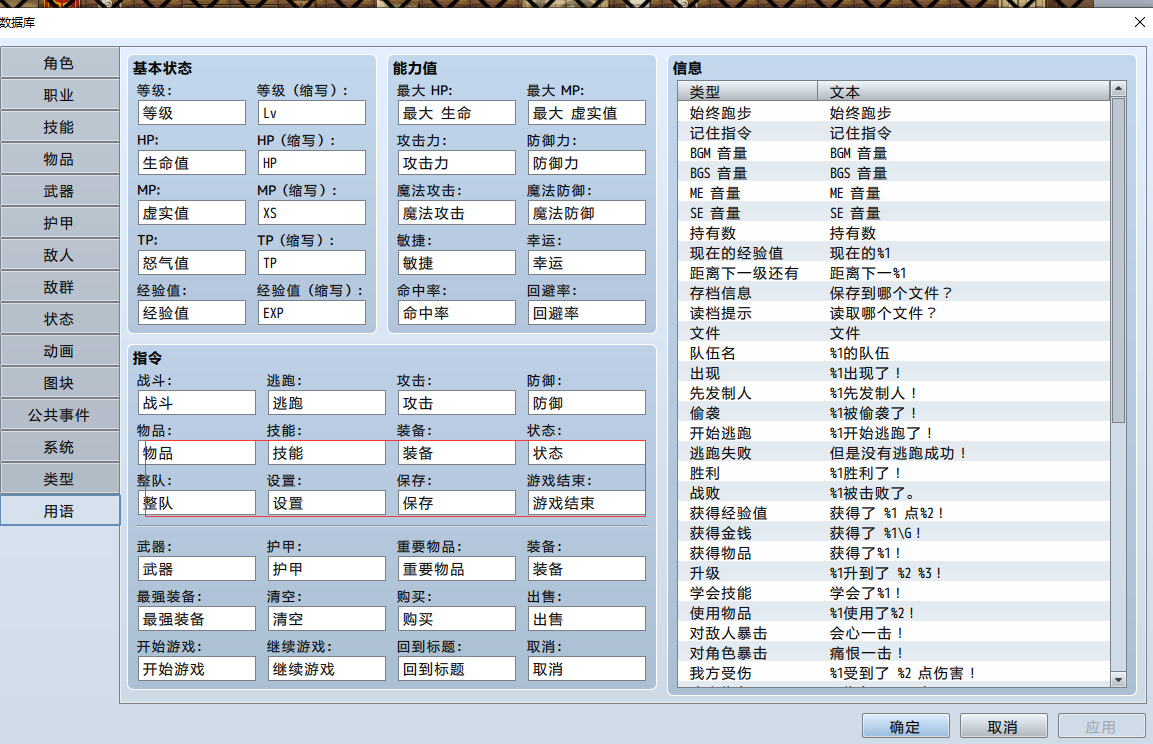Click the 魔法防御 parameter field
The image size is (1153, 744).
(587, 212)
